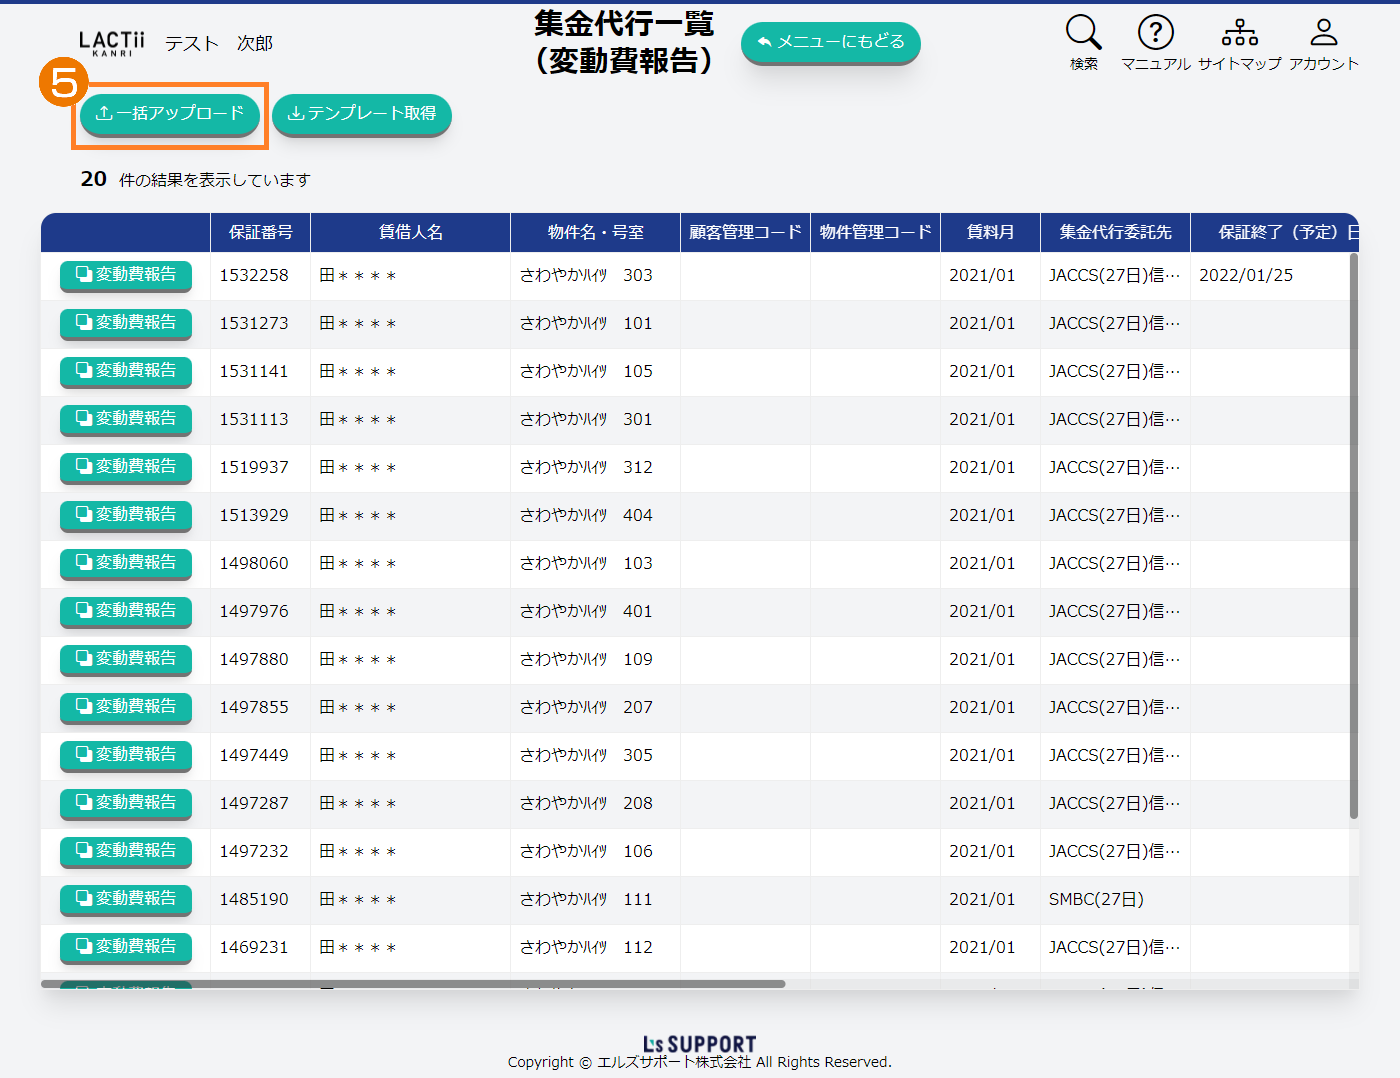The image size is (1400, 1078).
Task: Open 変動費報告 for guarantee 1519937
Action: [x=126, y=467]
